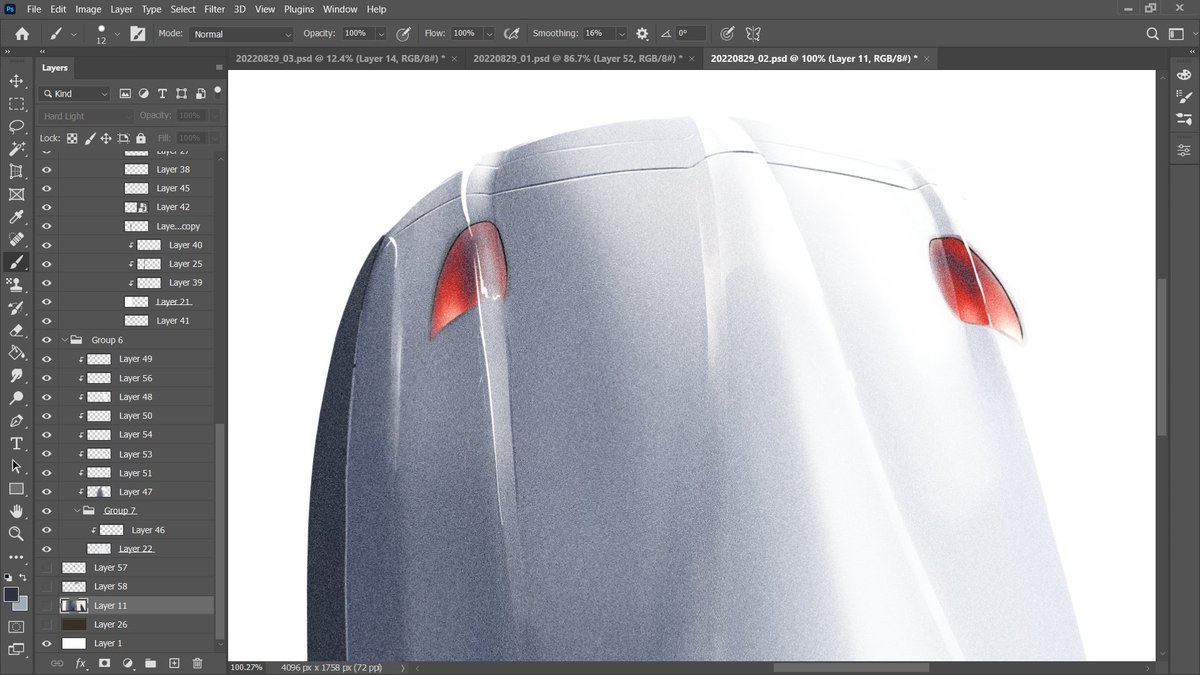Screen dimensions: 1200x675
Task: Show Layer 11 visibility box
Action: coord(46,605)
